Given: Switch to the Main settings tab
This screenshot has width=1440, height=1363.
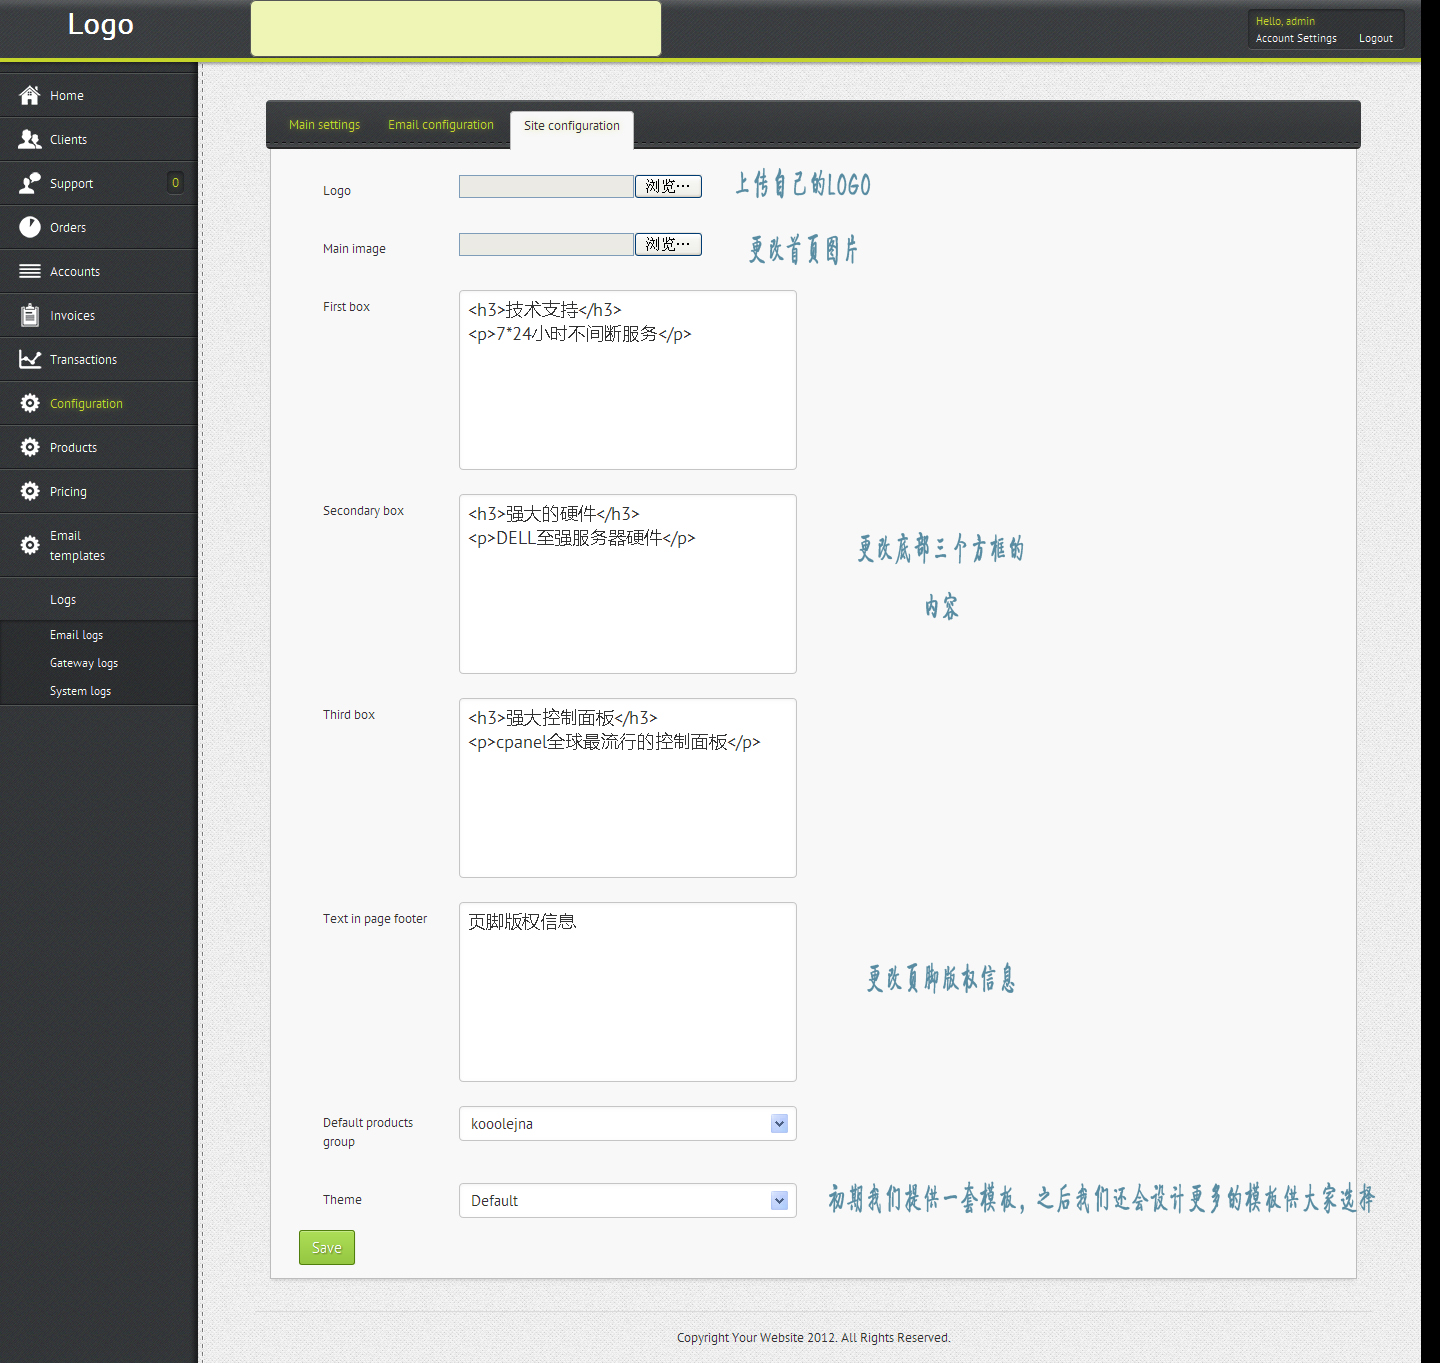Looking at the screenshot, I should pos(324,125).
